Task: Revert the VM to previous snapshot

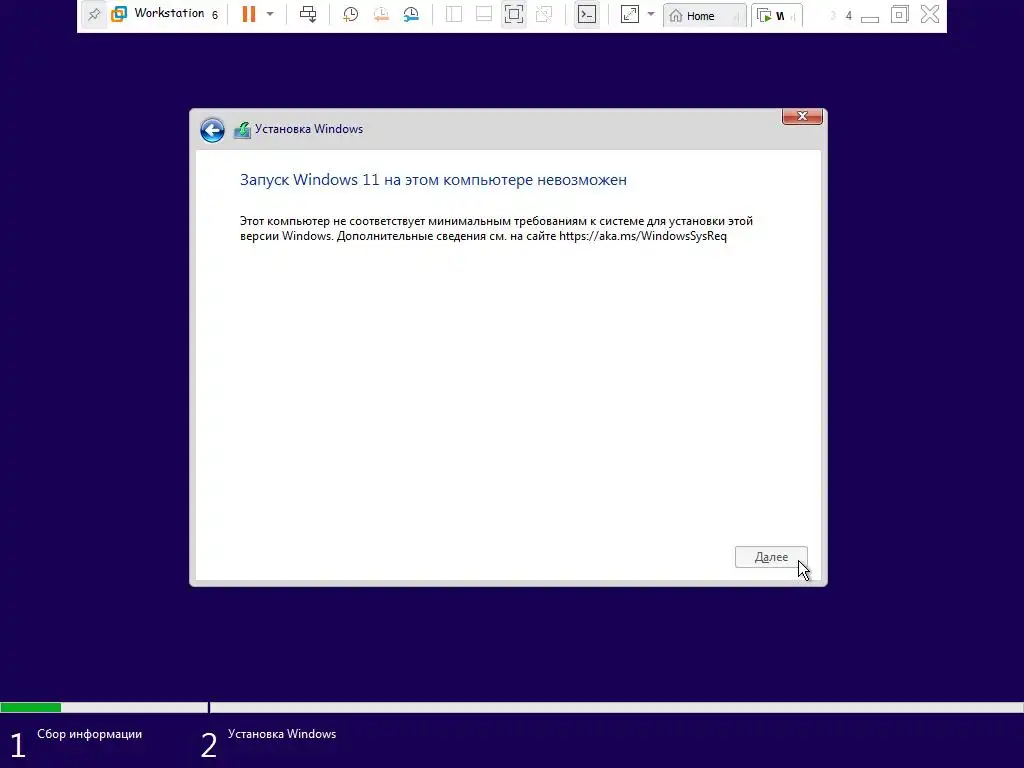Action: click(381, 14)
